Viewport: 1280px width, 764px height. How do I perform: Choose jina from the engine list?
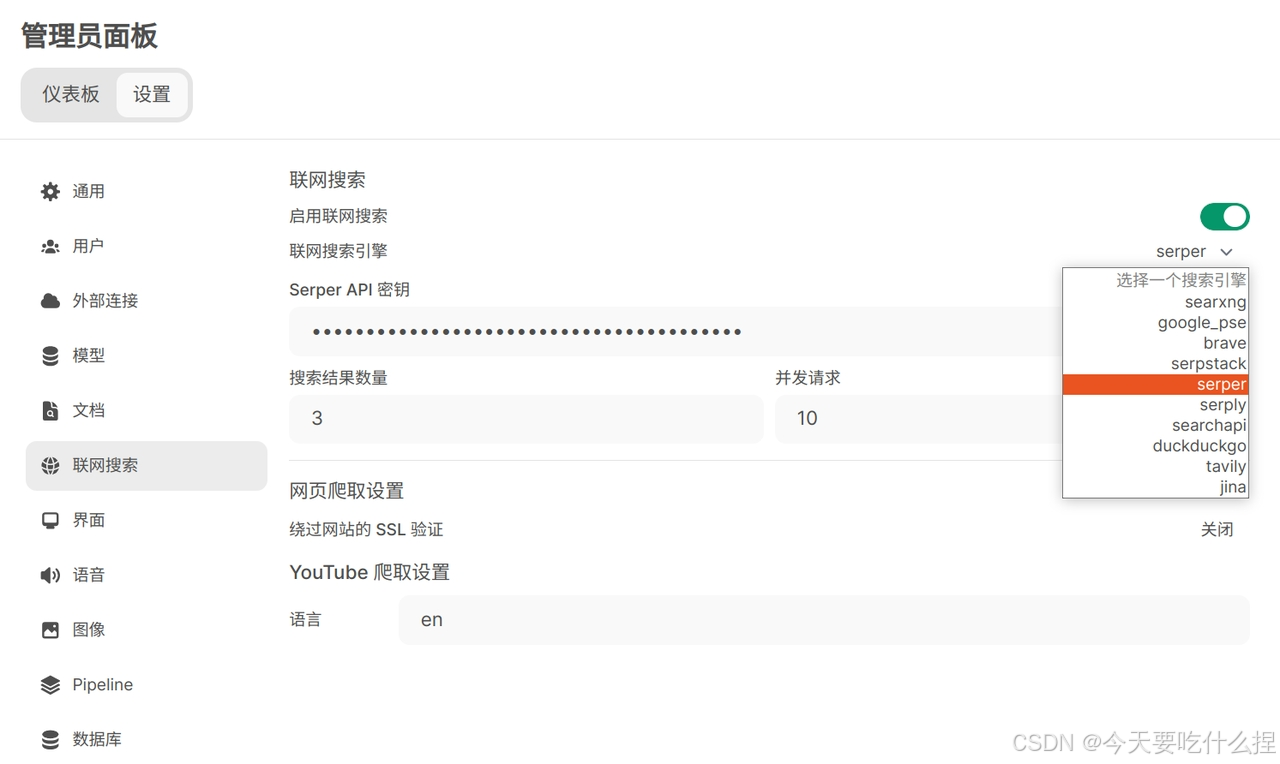[x=1155, y=487]
